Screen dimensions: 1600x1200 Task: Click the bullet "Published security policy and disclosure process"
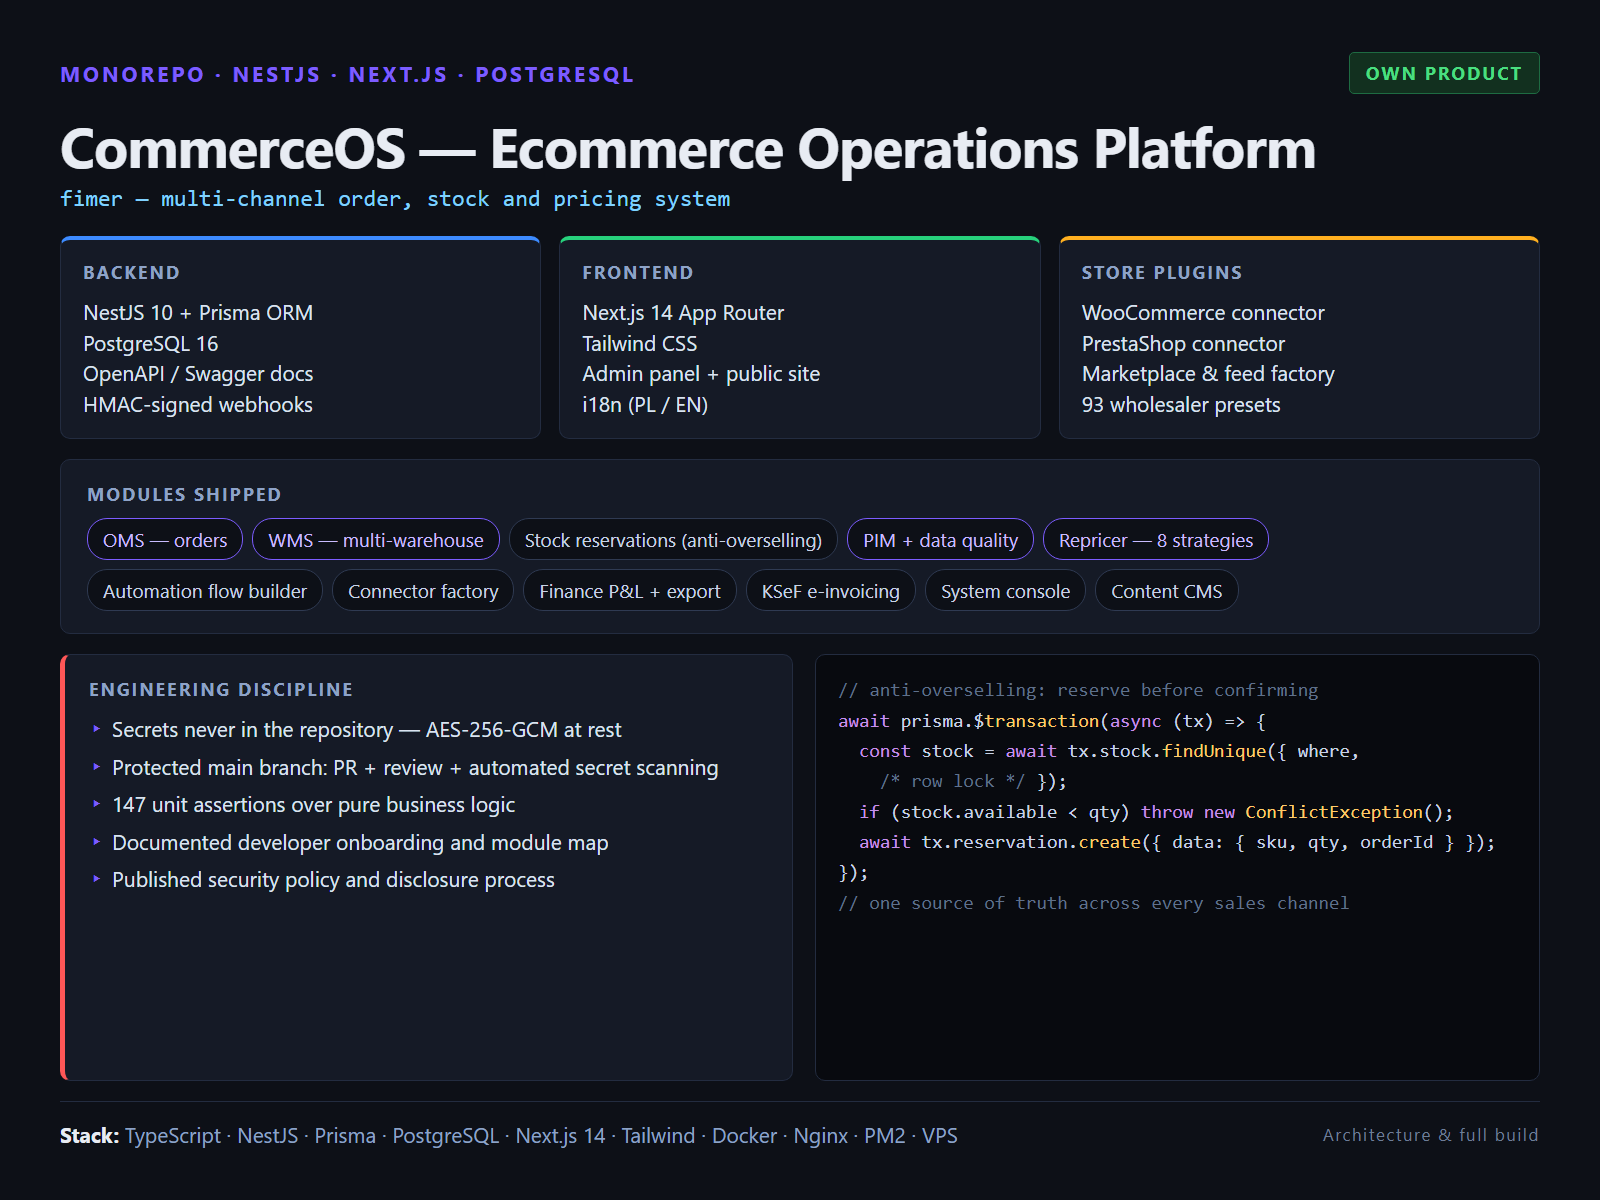tap(333, 880)
